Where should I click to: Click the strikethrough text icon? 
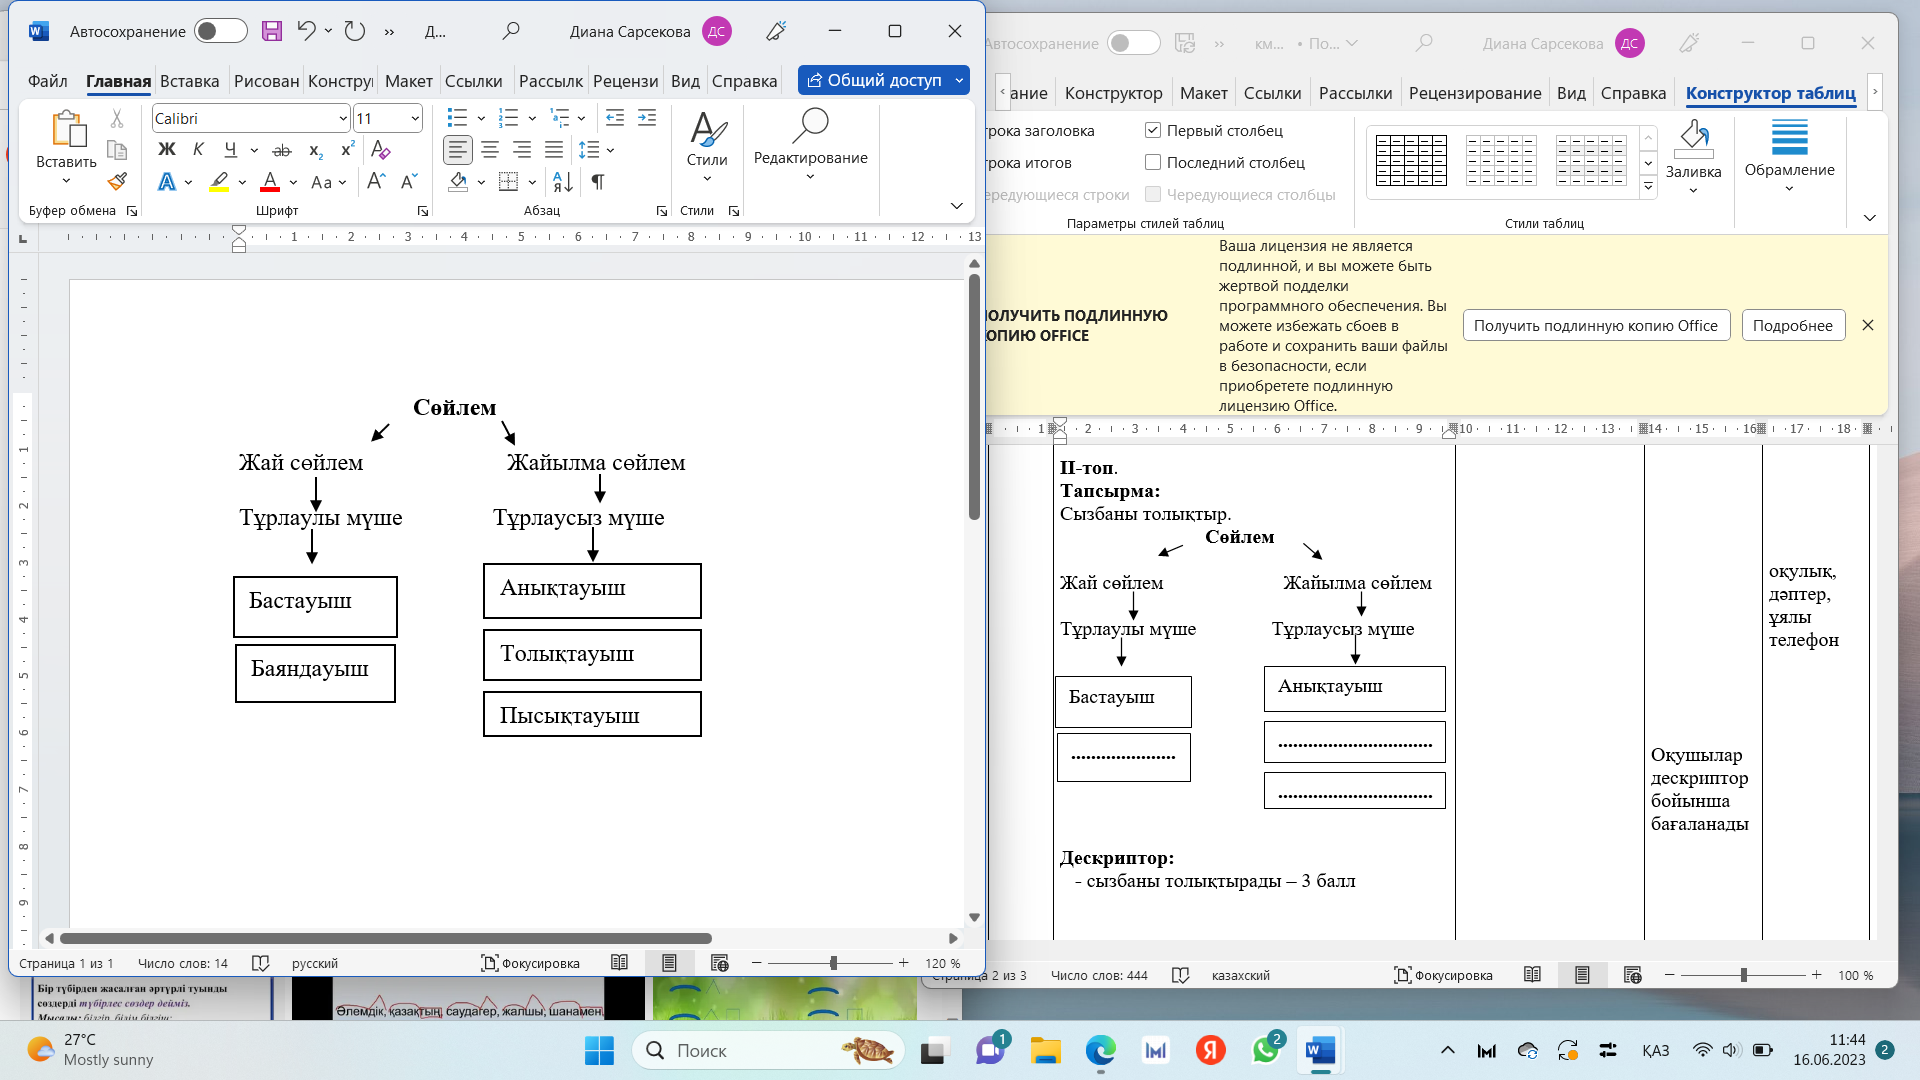[x=282, y=150]
